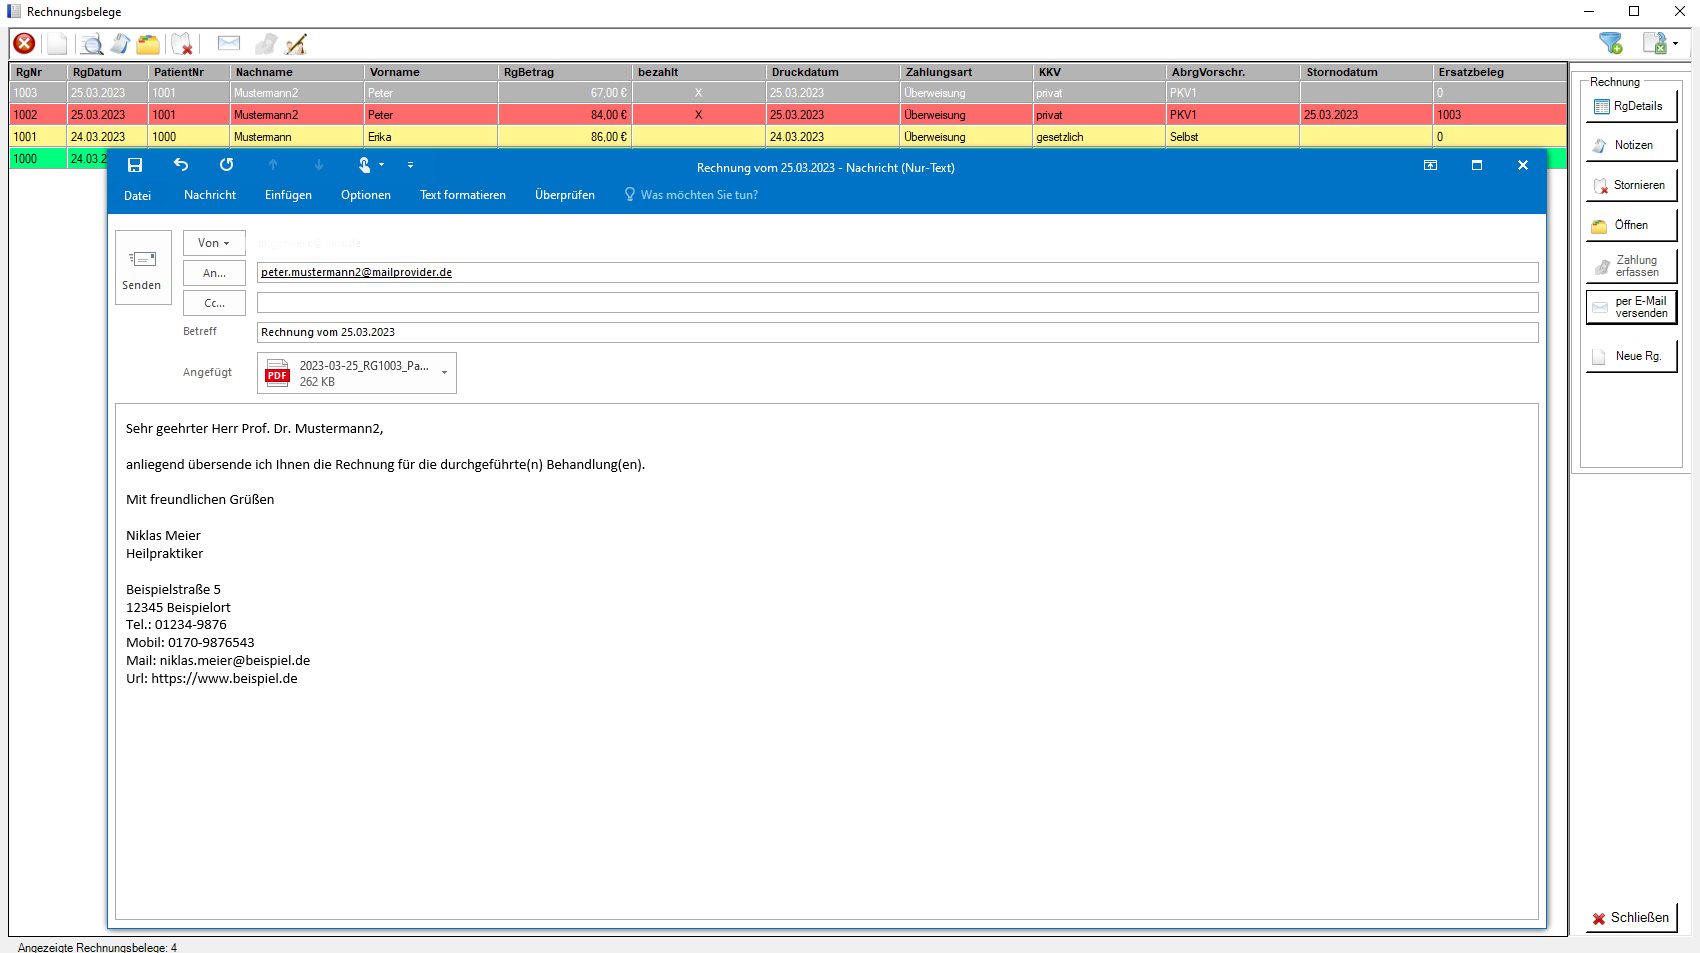Open the Optionen ribbon tab
Screen dimensions: 1700x953
point(366,195)
